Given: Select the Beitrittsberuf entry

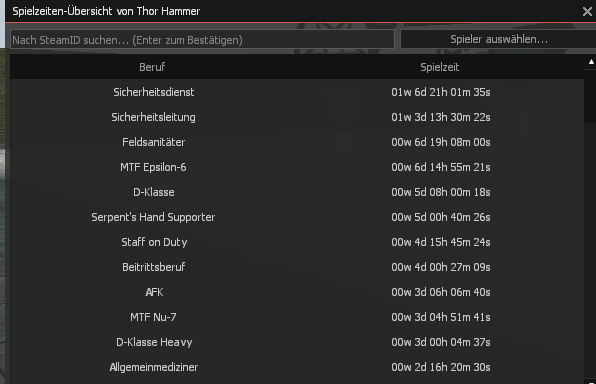Looking at the screenshot, I should pos(297,267).
